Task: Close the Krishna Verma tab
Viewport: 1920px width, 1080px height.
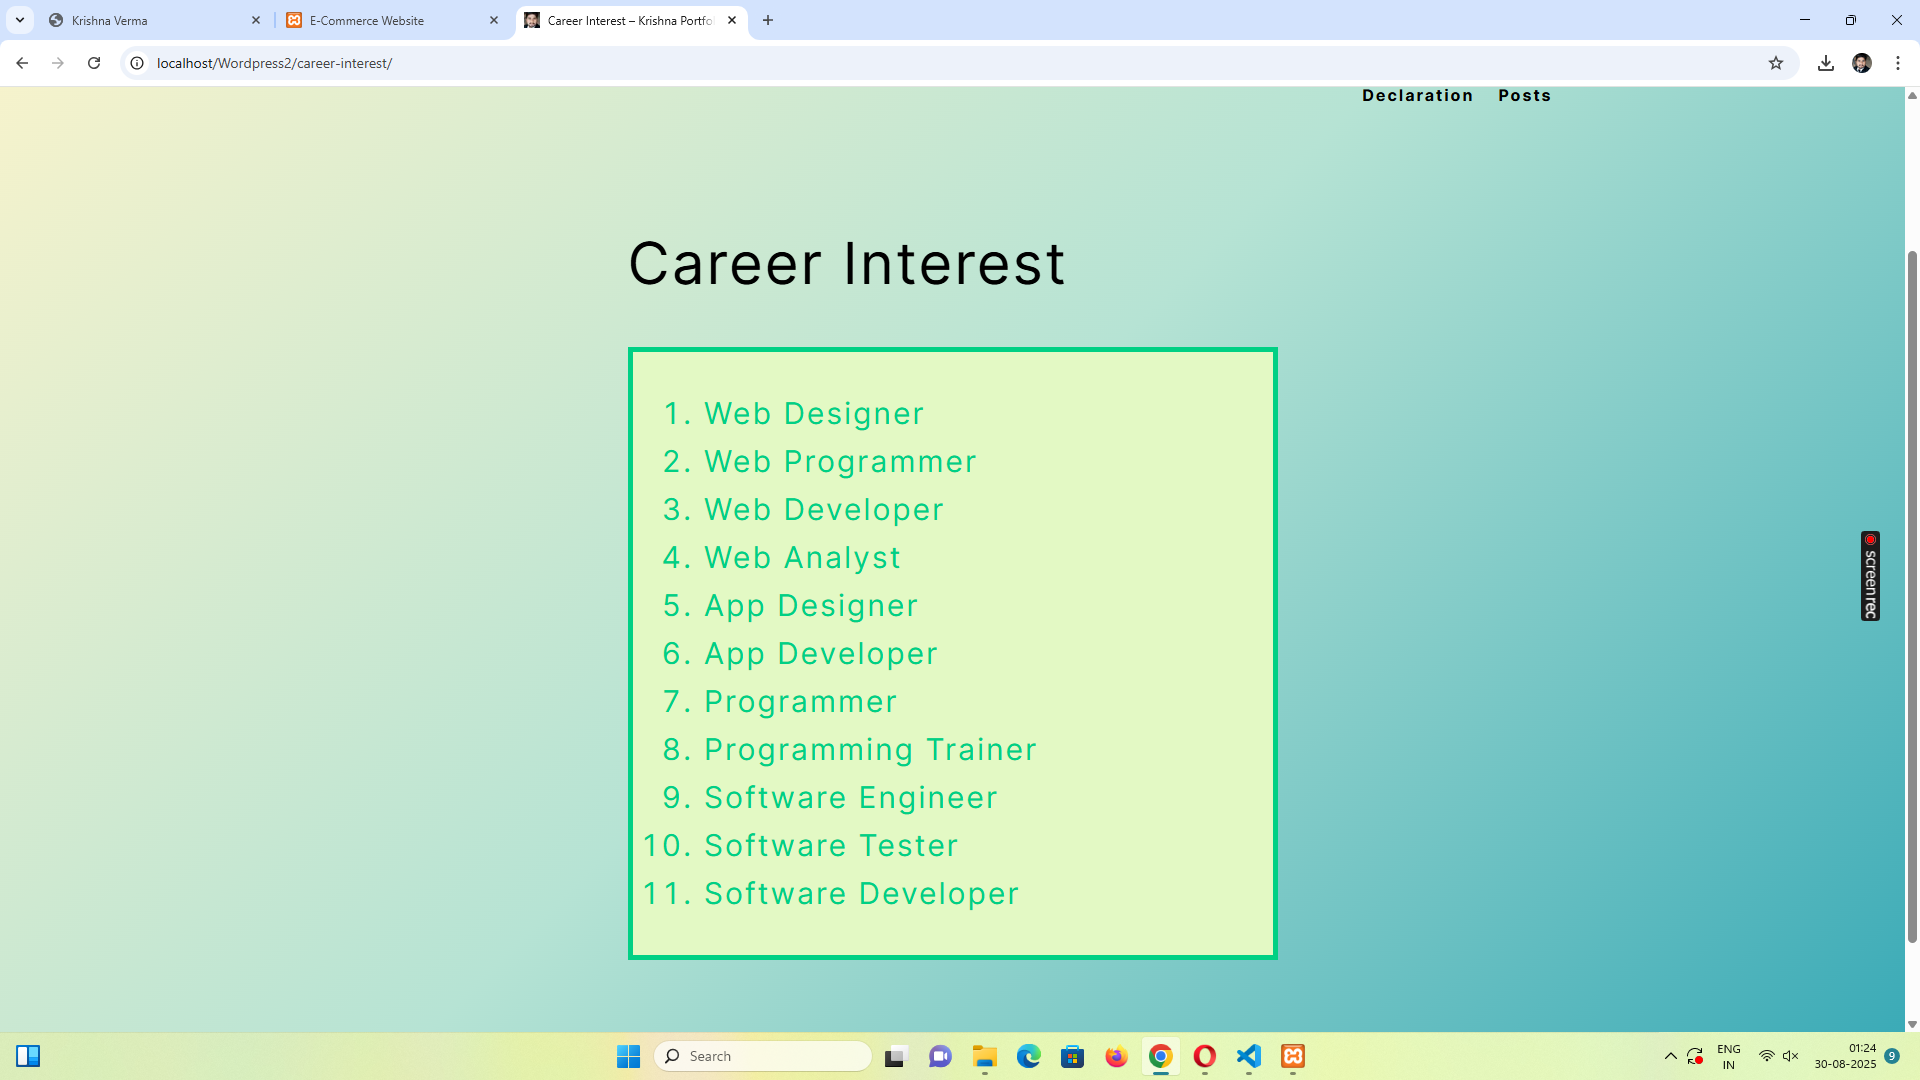Action: (x=256, y=20)
